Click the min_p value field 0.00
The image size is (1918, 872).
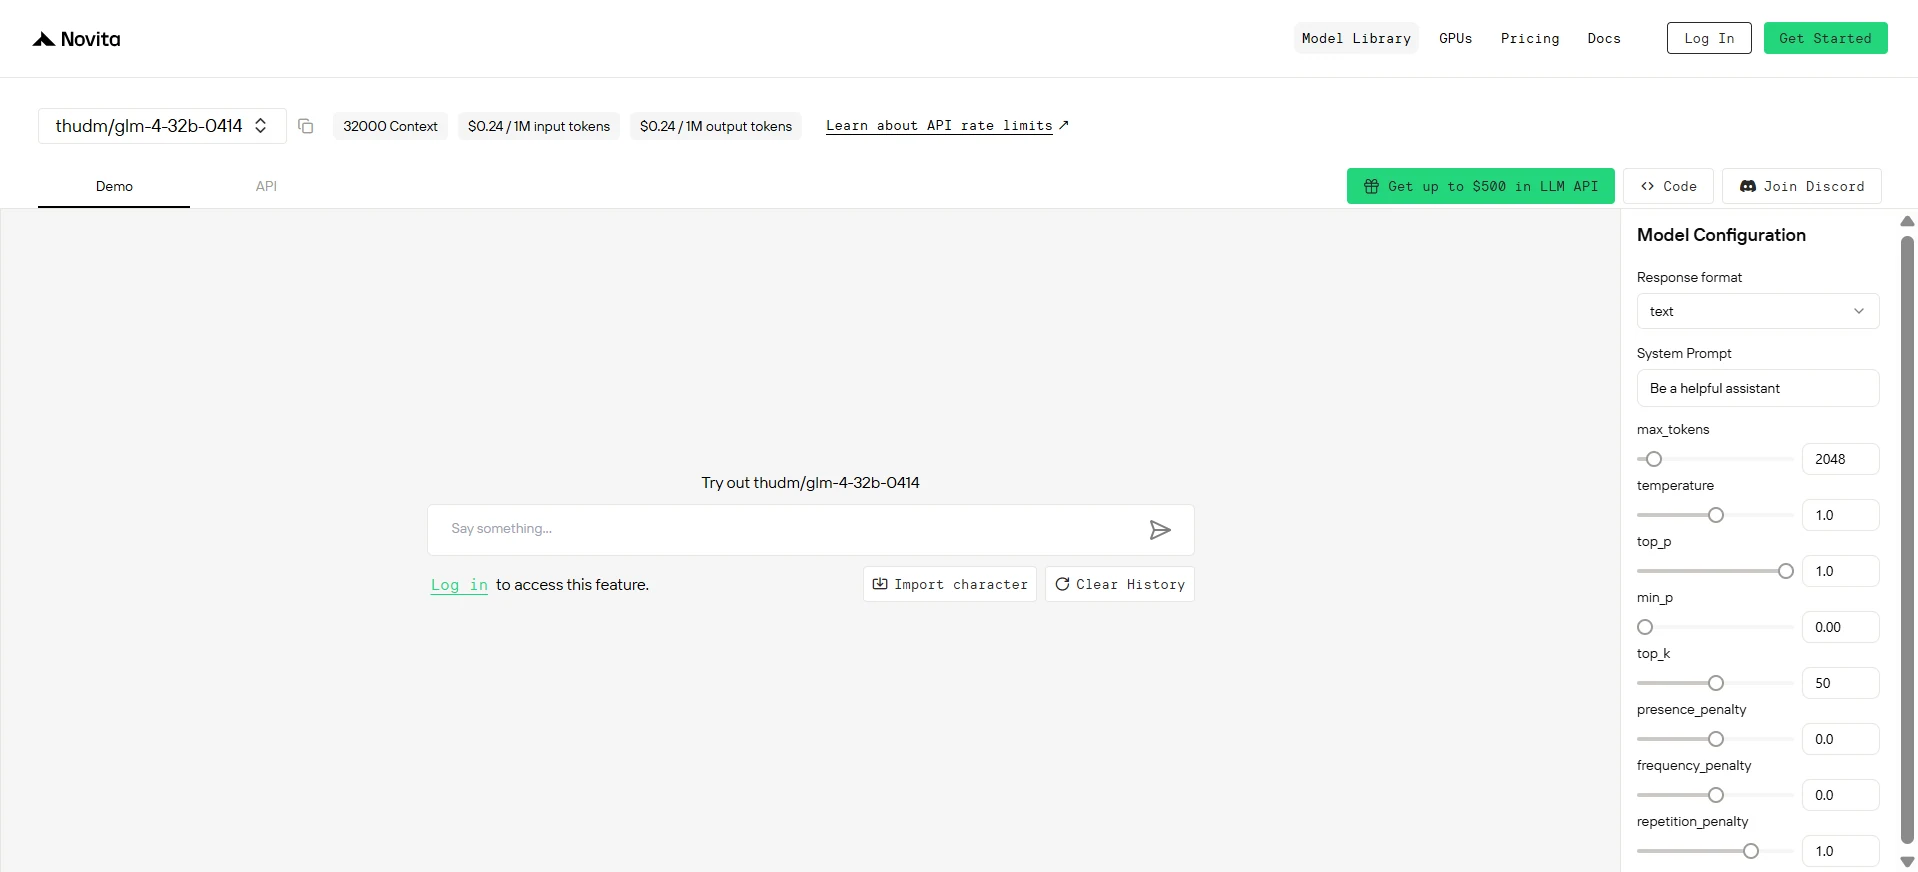coord(1841,627)
